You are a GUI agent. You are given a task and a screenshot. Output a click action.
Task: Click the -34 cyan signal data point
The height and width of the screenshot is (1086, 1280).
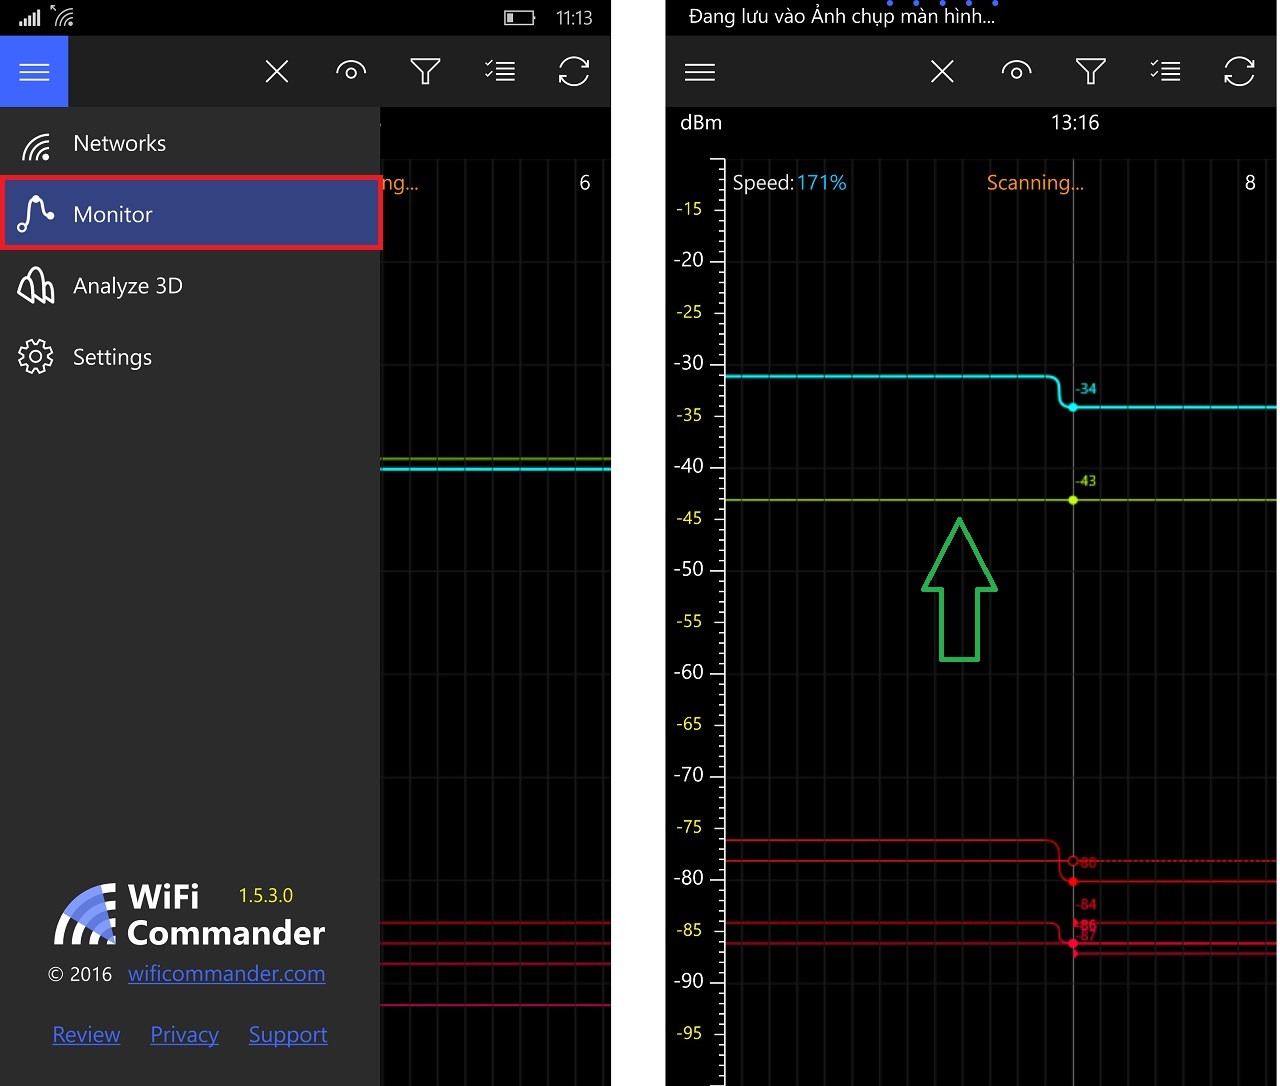click(x=1073, y=407)
